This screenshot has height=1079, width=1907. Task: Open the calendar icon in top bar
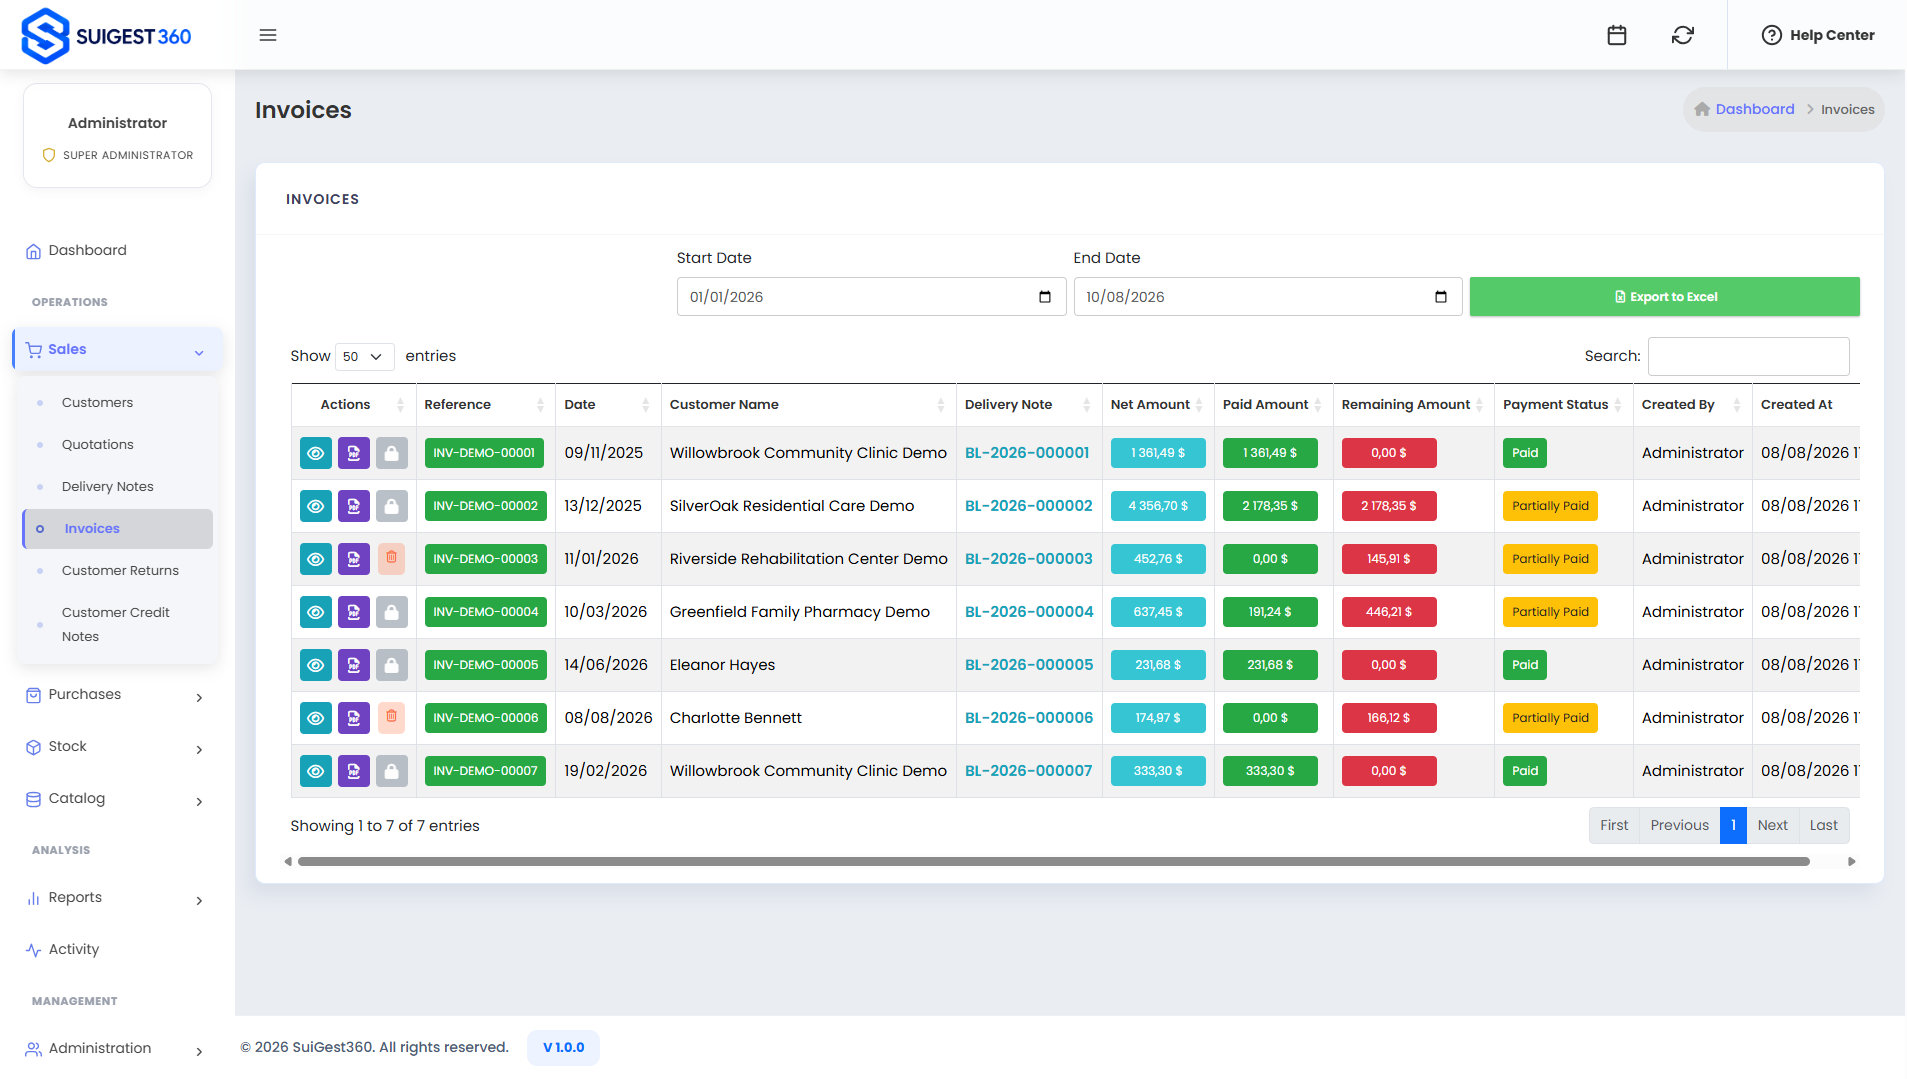coord(1617,35)
